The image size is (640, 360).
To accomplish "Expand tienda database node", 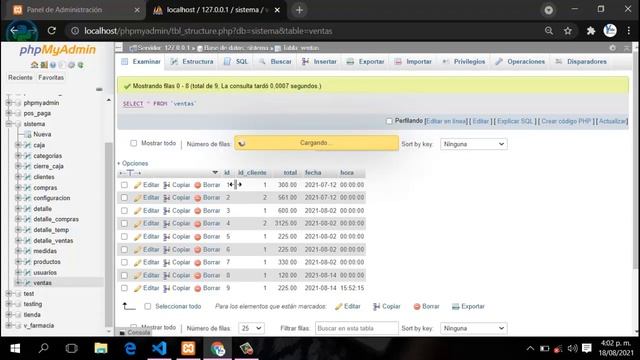I will [9, 315].
